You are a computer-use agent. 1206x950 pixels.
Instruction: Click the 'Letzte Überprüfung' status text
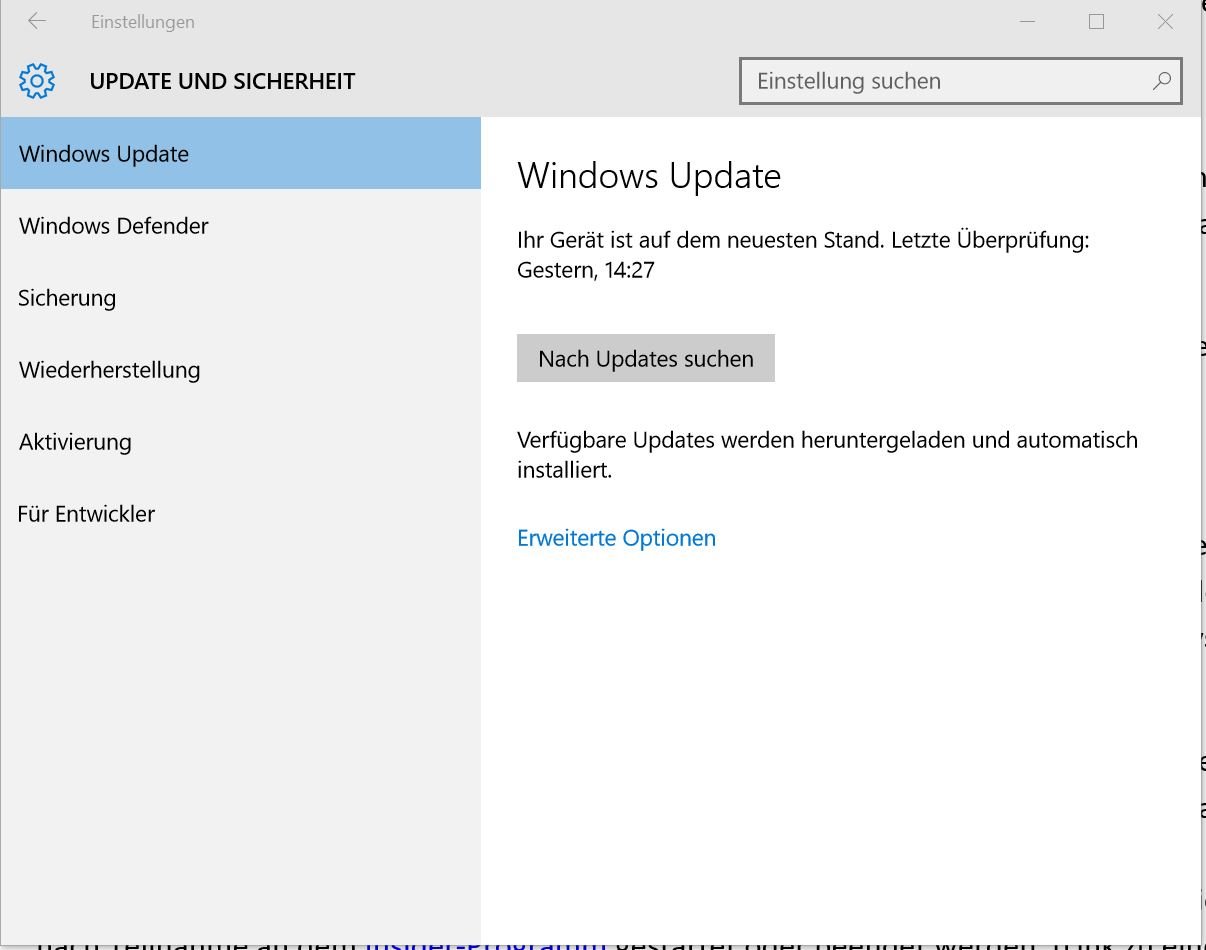pyautogui.click(x=1022, y=240)
